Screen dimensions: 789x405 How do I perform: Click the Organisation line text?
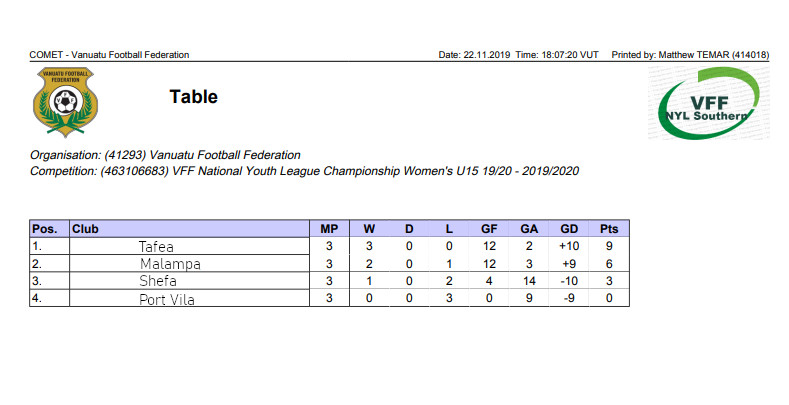point(165,155)
